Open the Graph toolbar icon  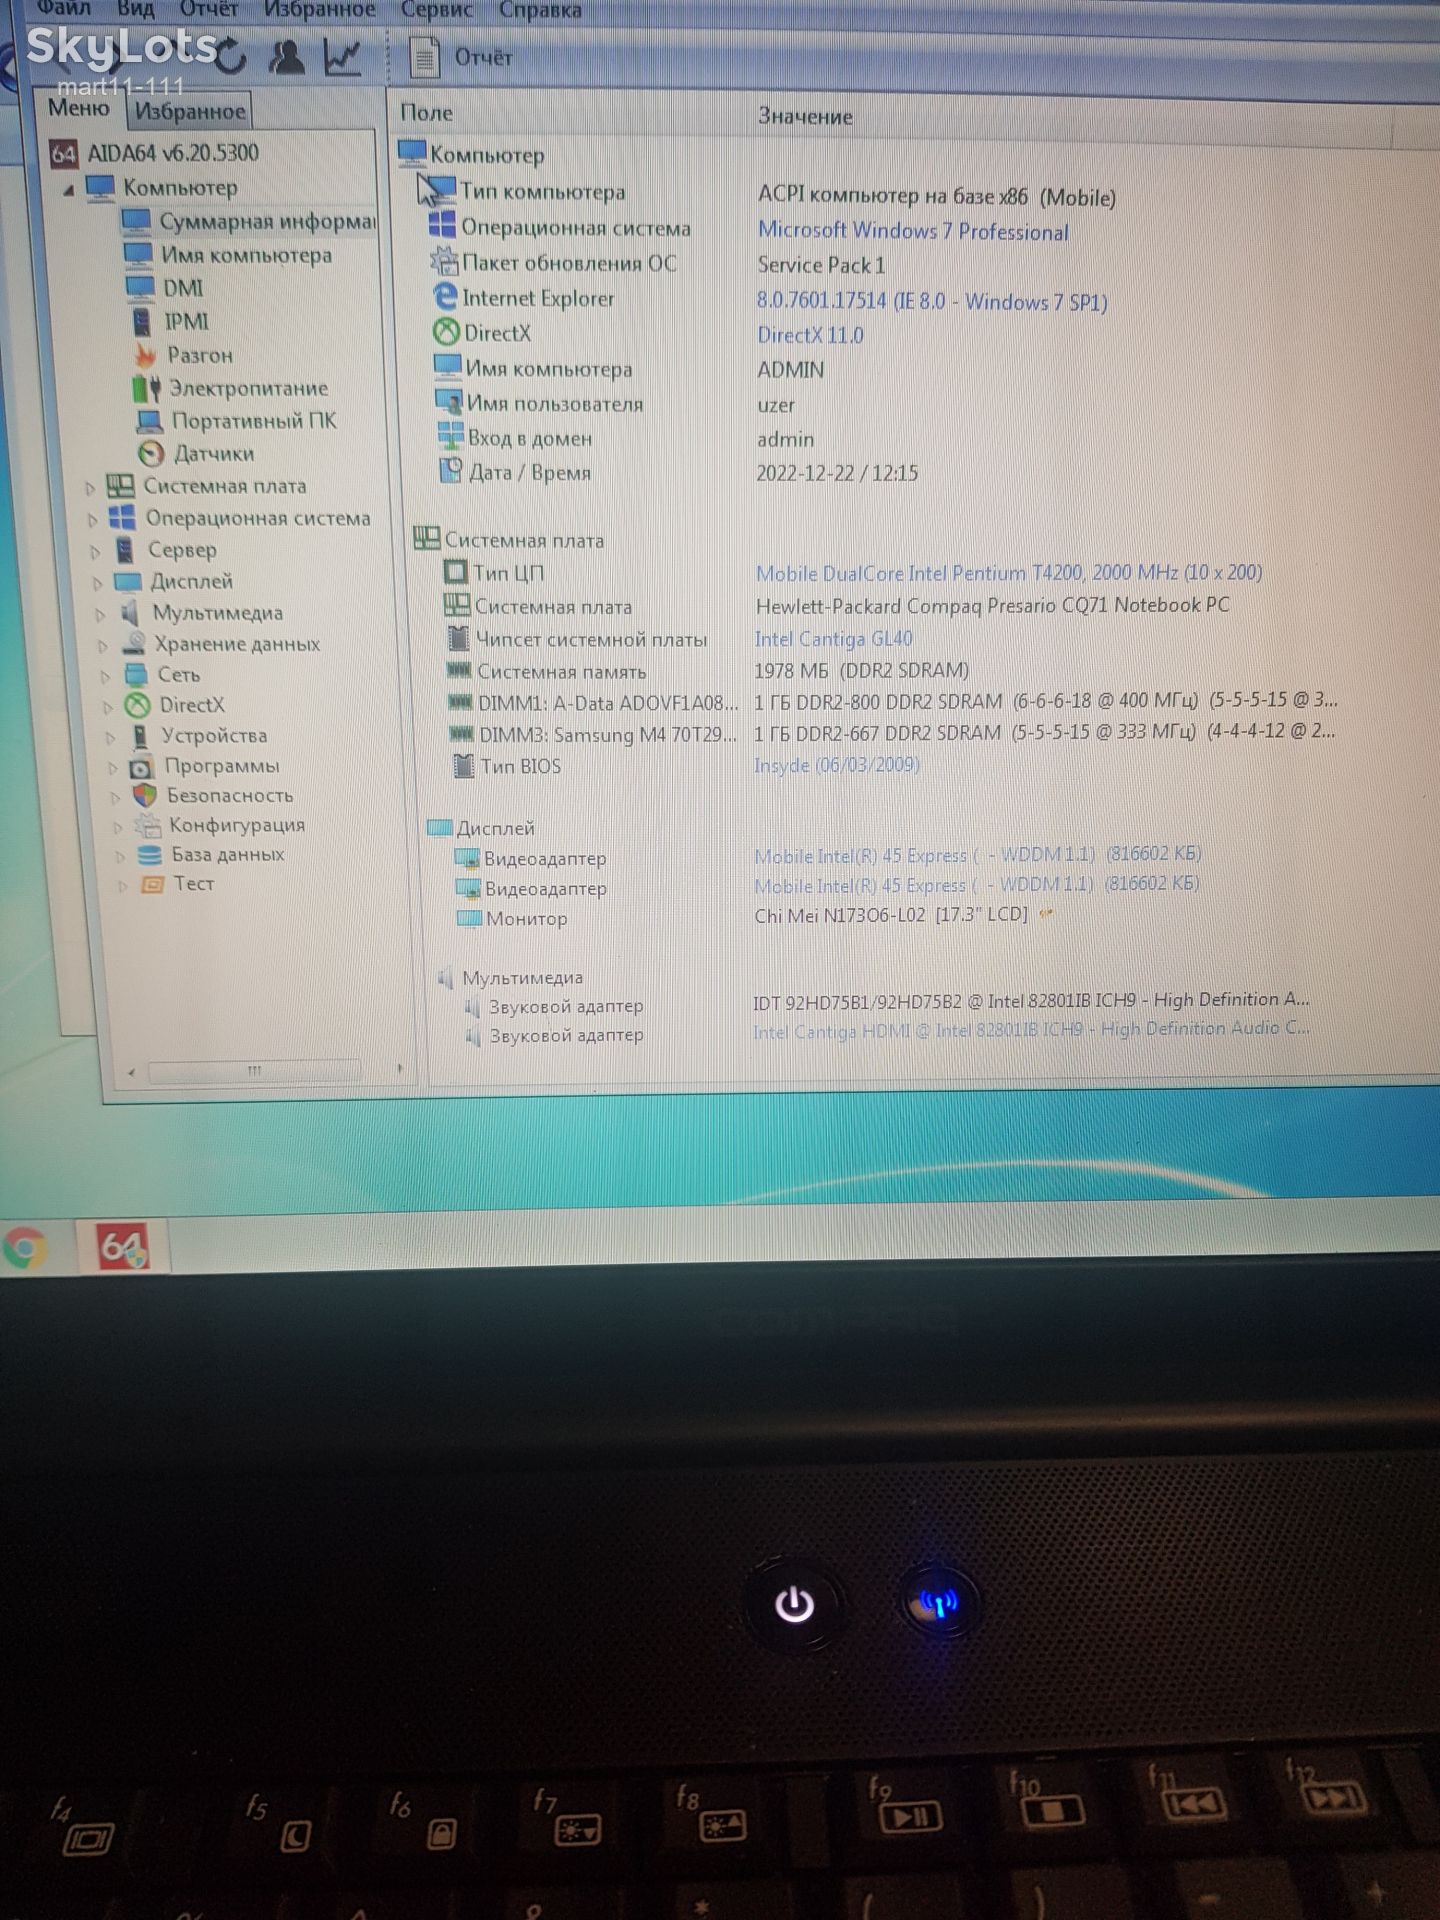pos(342,57)
